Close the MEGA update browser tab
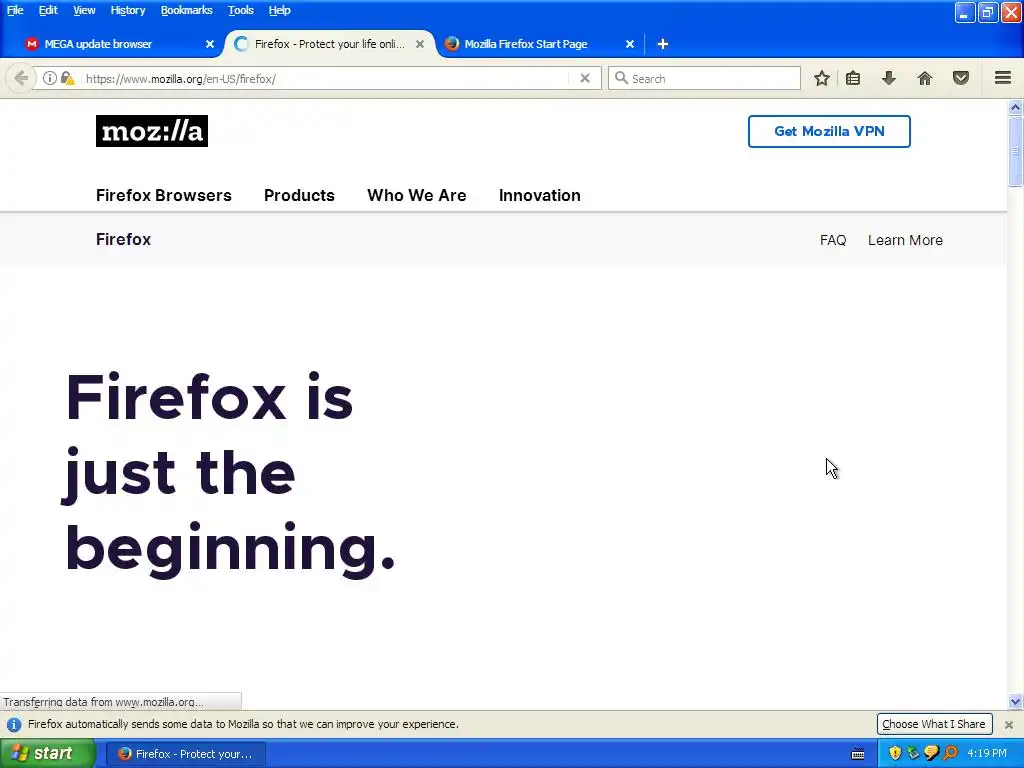This screenshot has width=1024, height=768. pyautogui.click(x=210, y=44)
